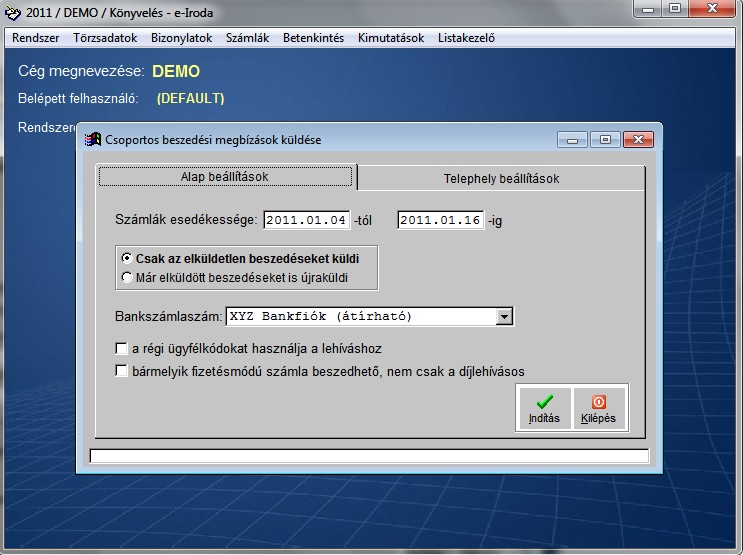Select 'Már elküldött beszedéseket is újraküldi' option
The image size is (743, 555).
(127, 277)
